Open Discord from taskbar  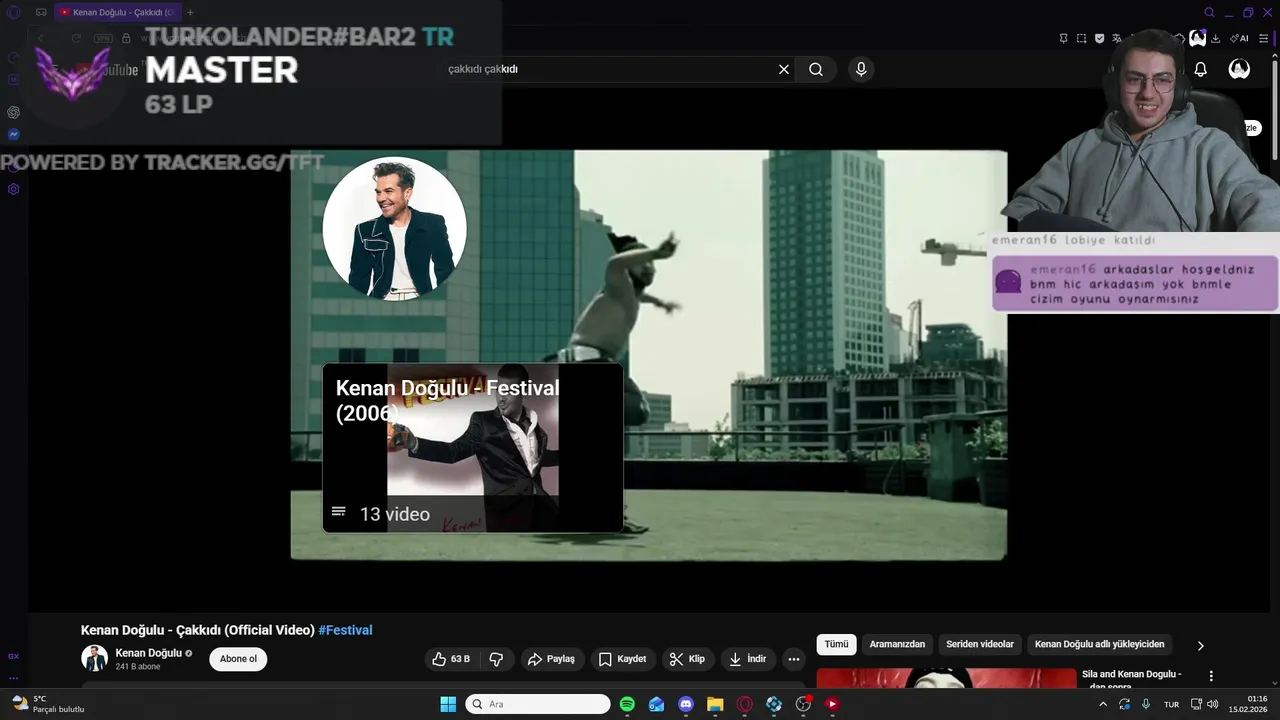685,704
